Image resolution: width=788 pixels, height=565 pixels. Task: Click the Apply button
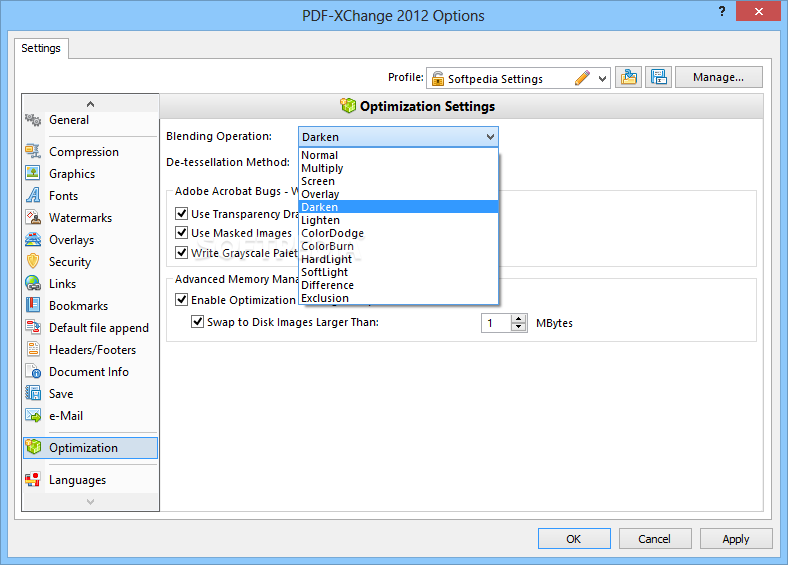736,539
